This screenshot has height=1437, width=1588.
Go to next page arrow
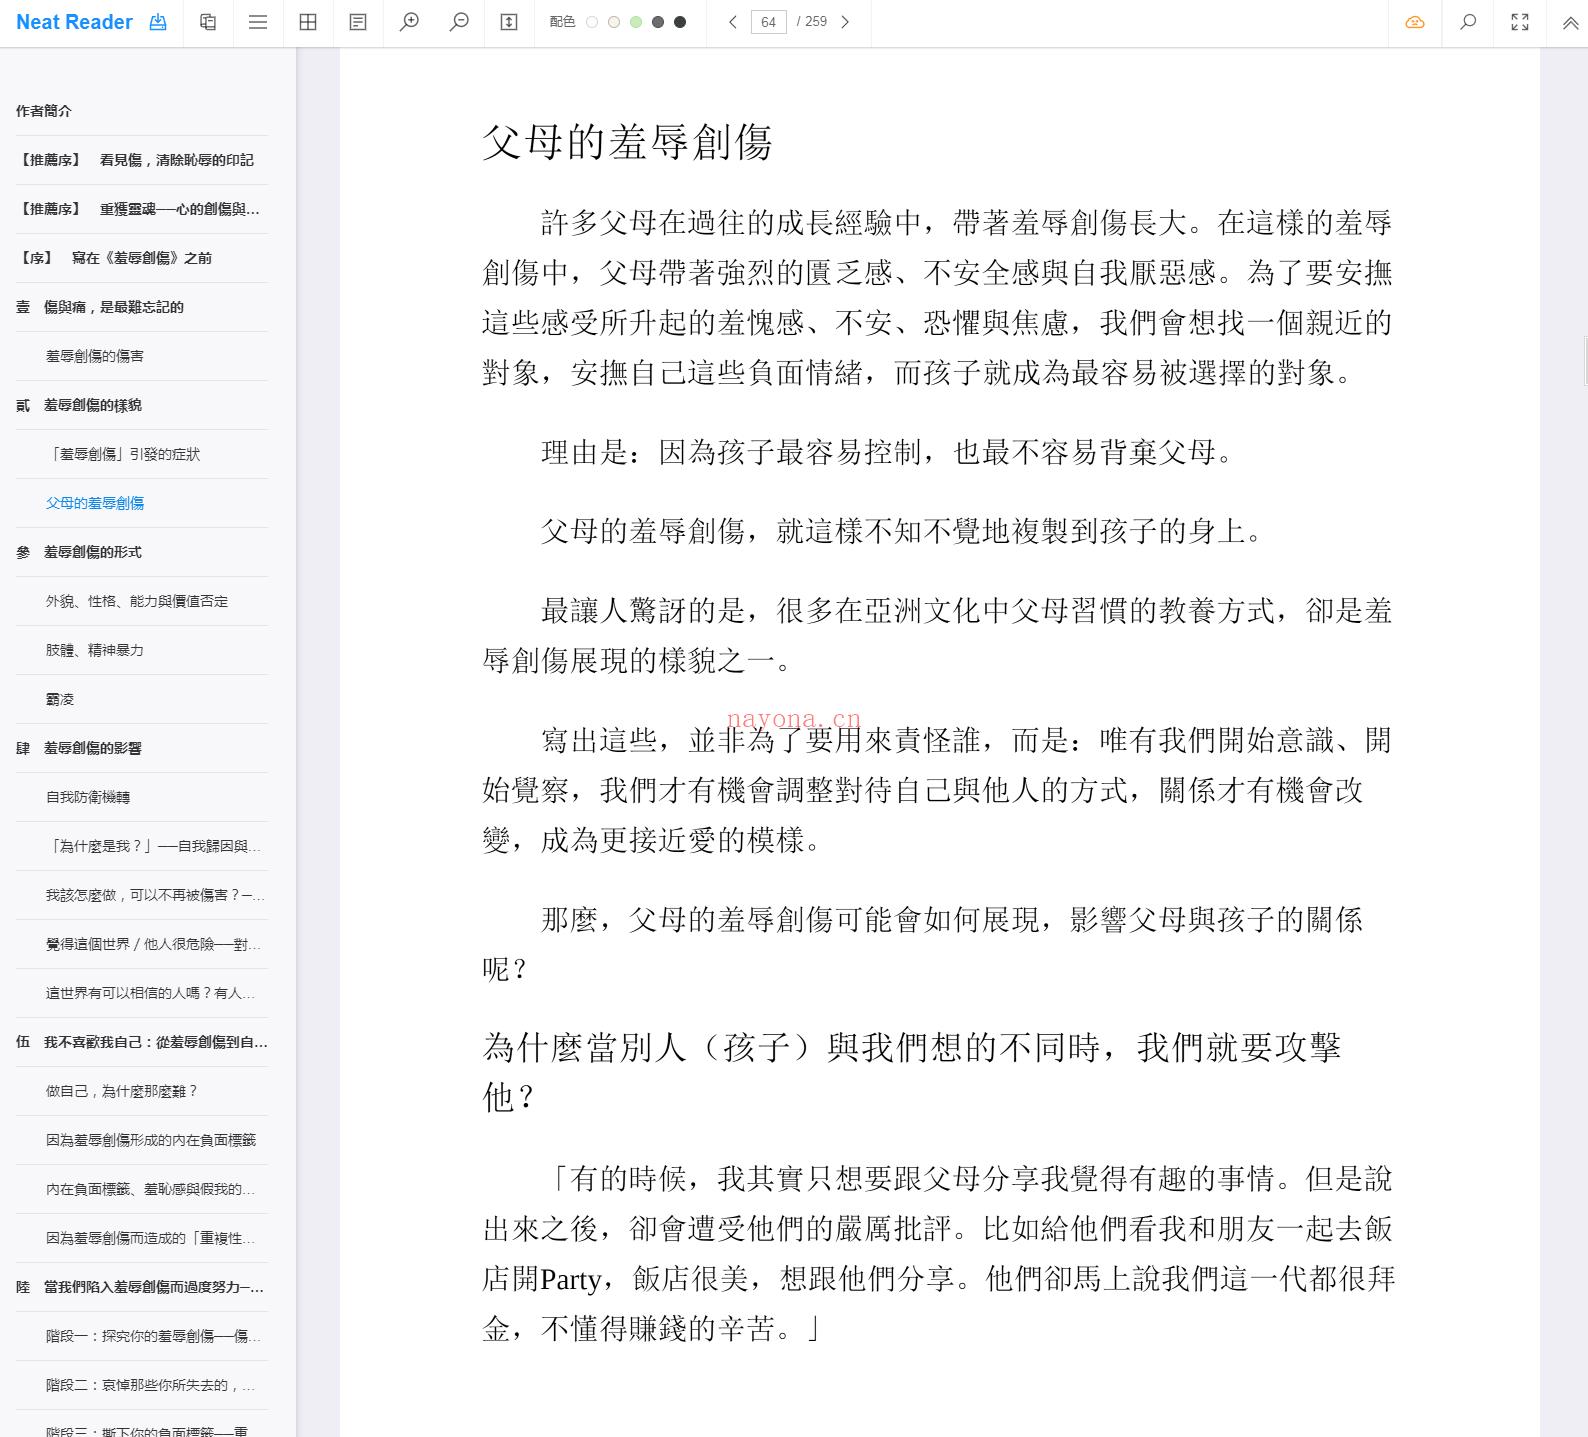[845, 22]
